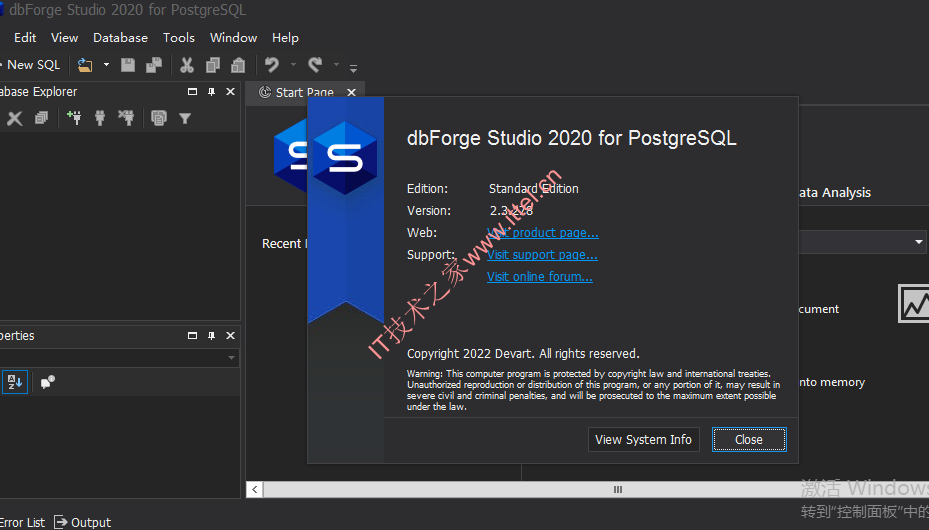This screenshot has height=530, width=929.
Task: Open the Visit product page link
Action: 542,233
